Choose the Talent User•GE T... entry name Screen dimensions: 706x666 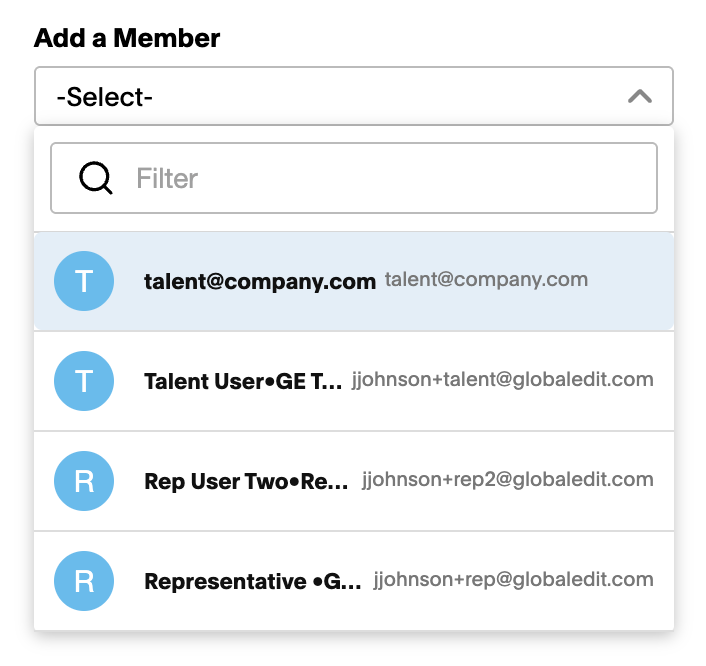click(243, 381)
